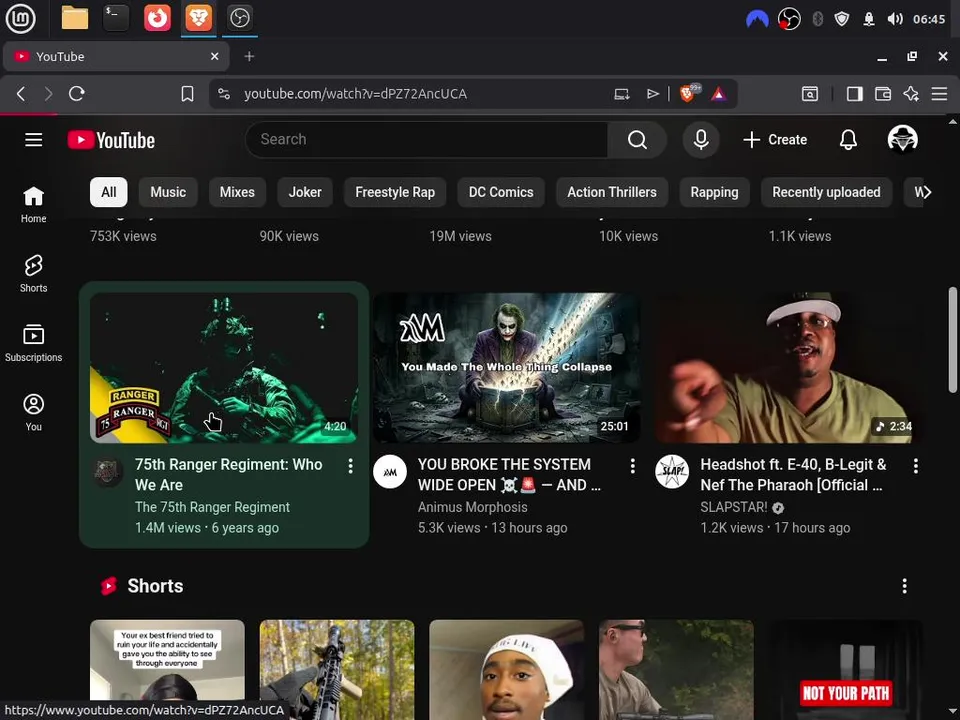The image size is (960, 720).
Task: Click the address bar URL
Action: click(x=355, y=94)
